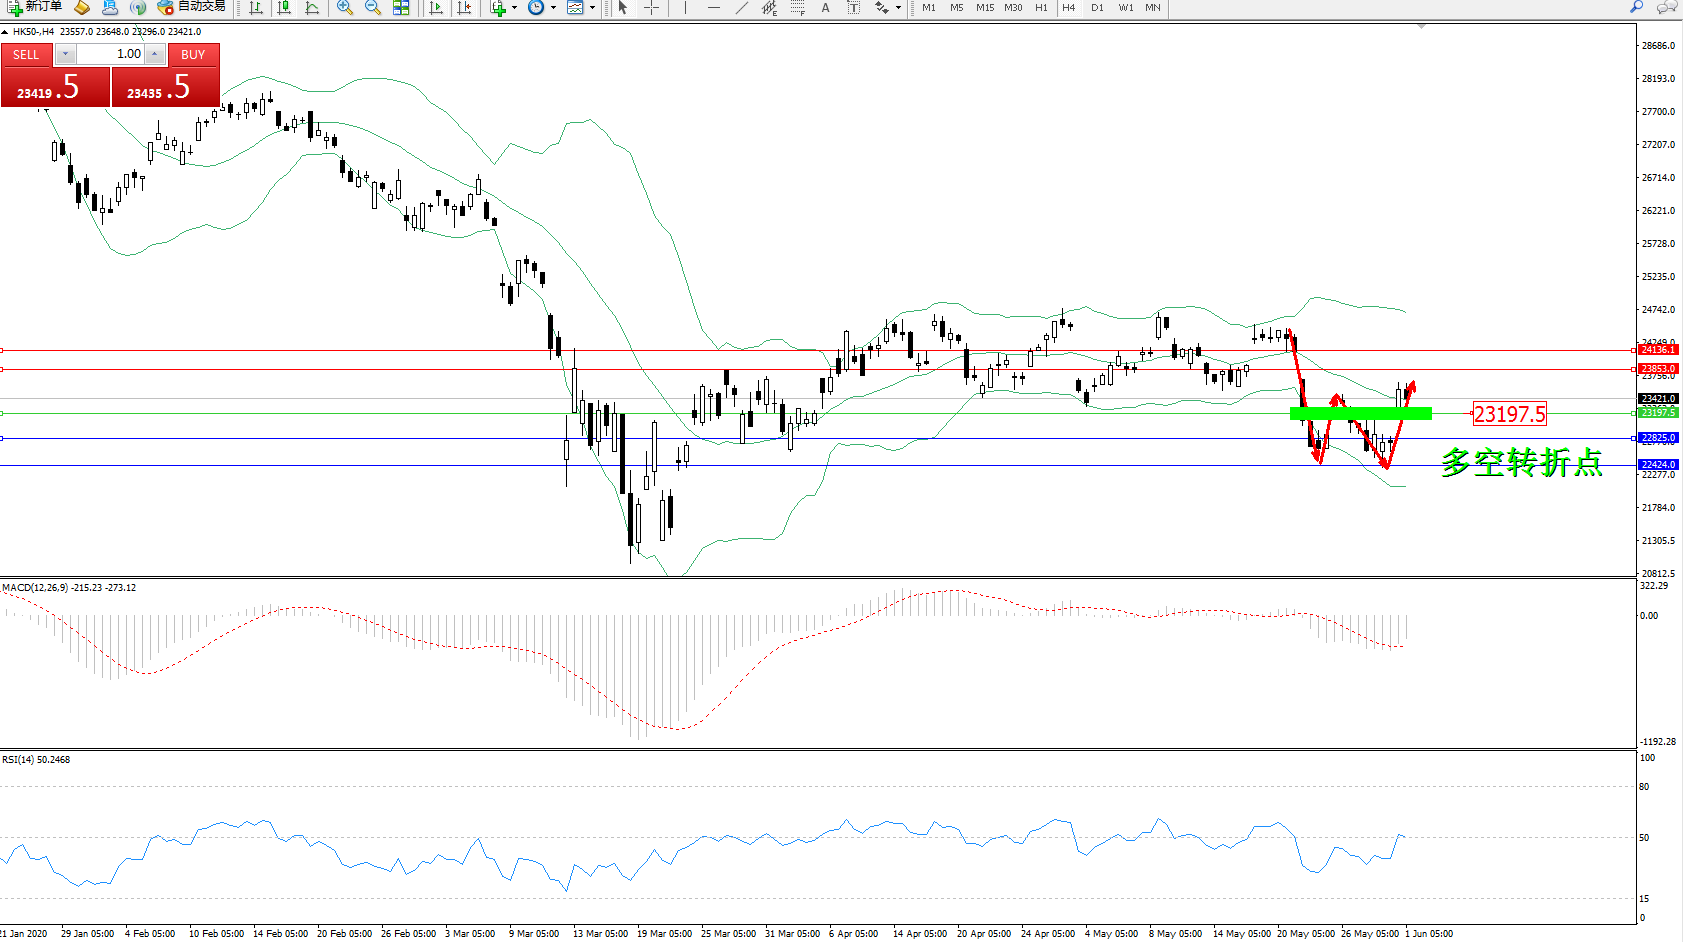Click the zoom out magnifier icon
The height and width of the screenshot is (942, 1683).
point(373,8)
